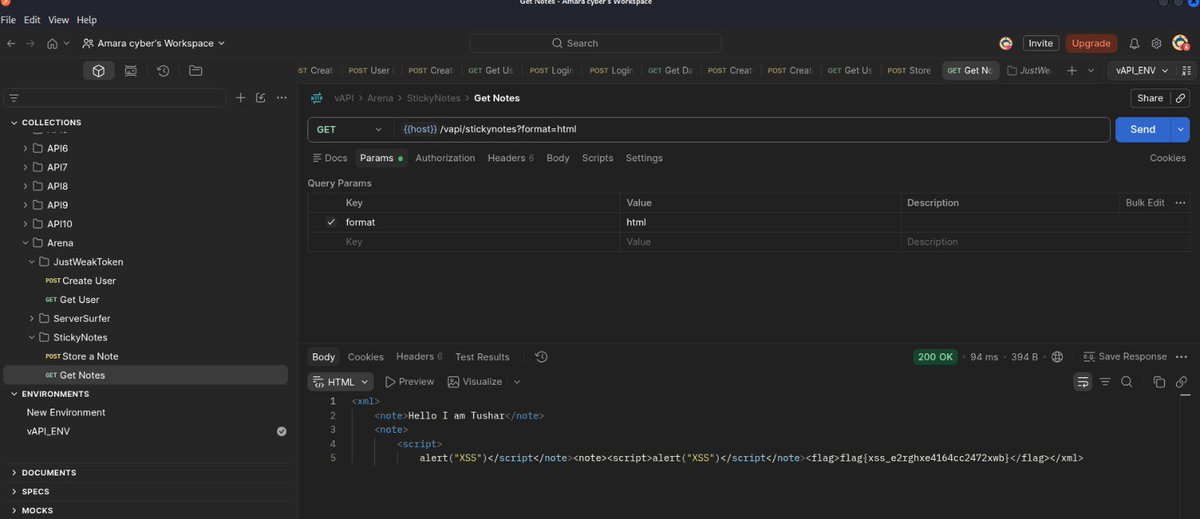Open the workspace switcher dropdown

coord(154,43)
